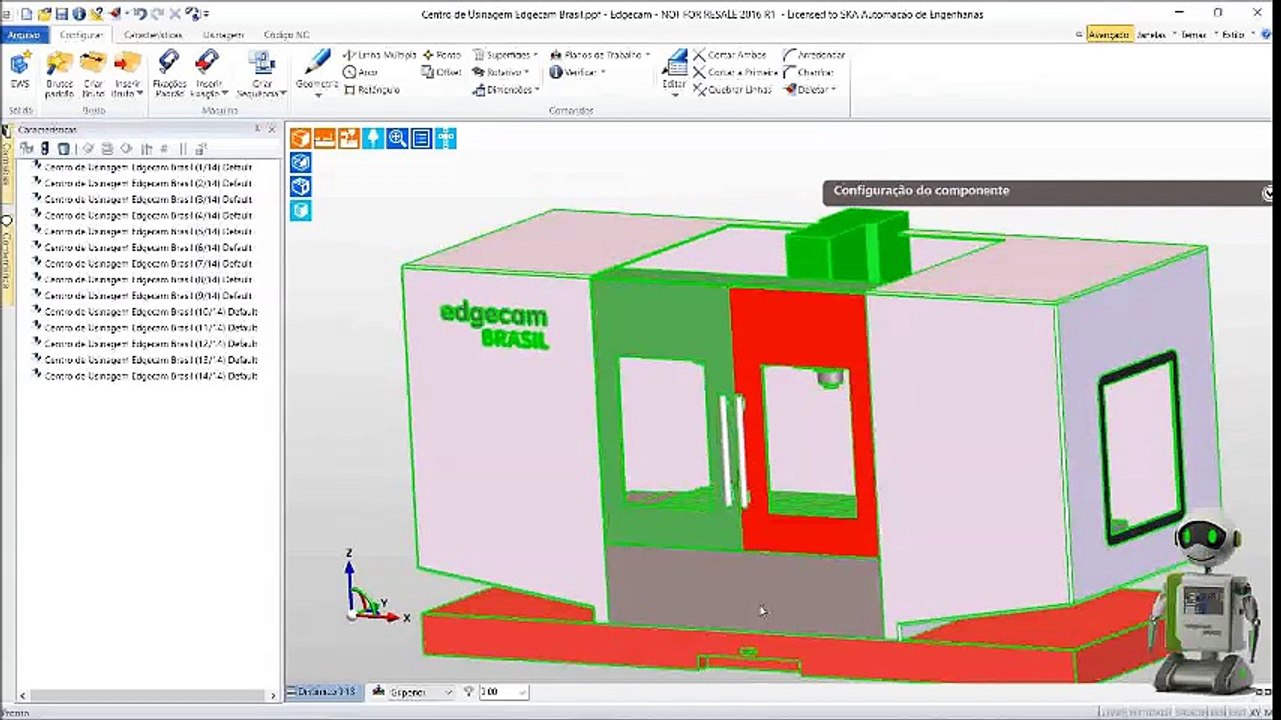Select the Criar Bruto tool
The width and height of the screenshot is (1281, 720).
(x=93, y=74)
